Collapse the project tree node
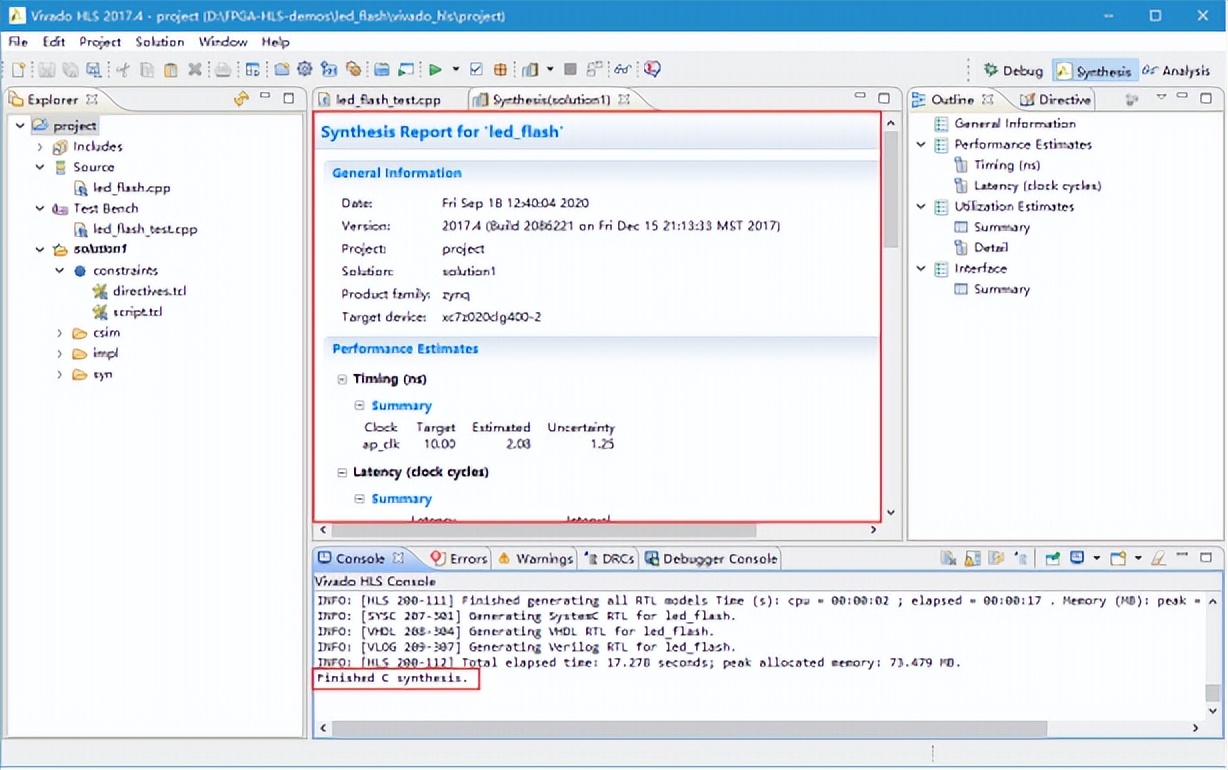The image size is (1228, 770). 20,126
